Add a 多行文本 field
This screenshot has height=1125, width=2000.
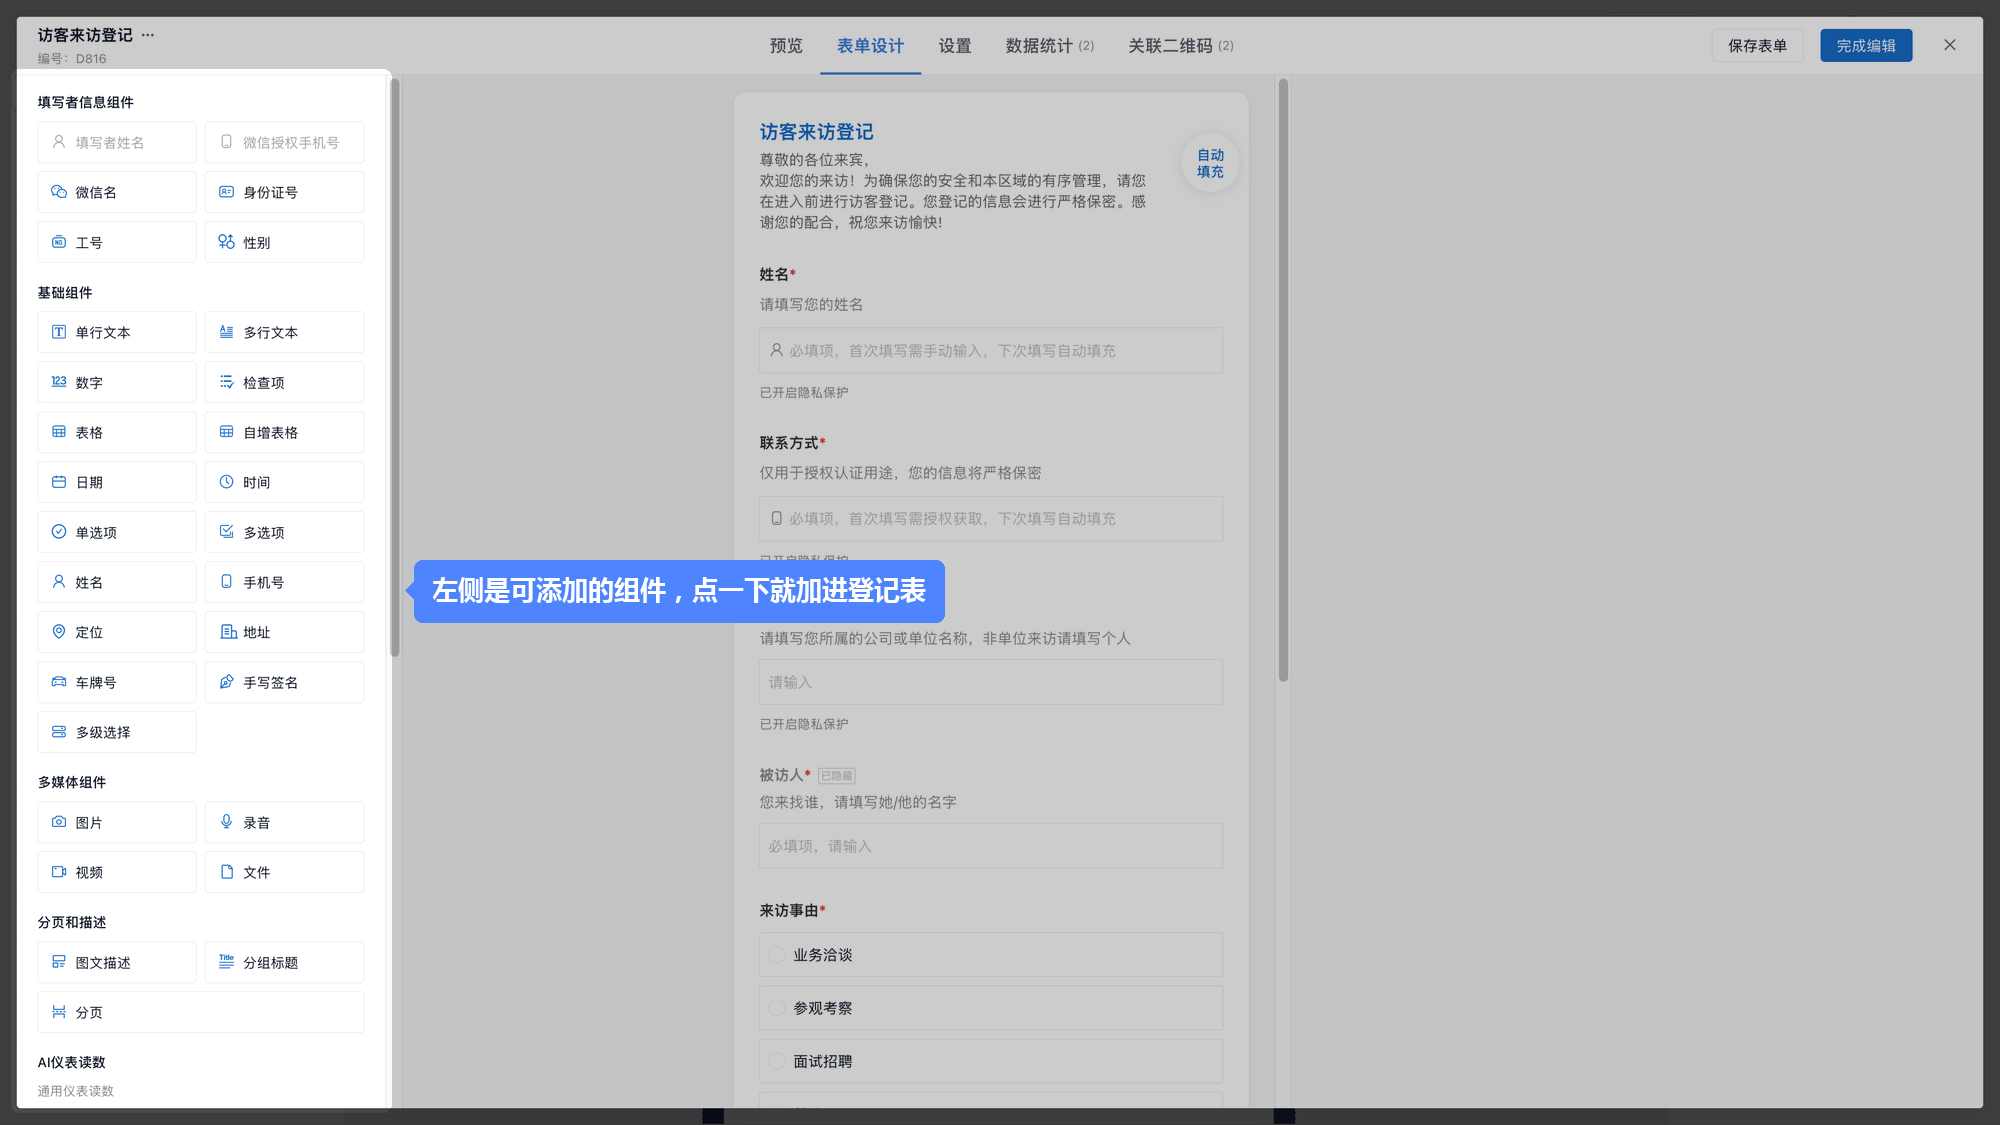tap(284, 332)
